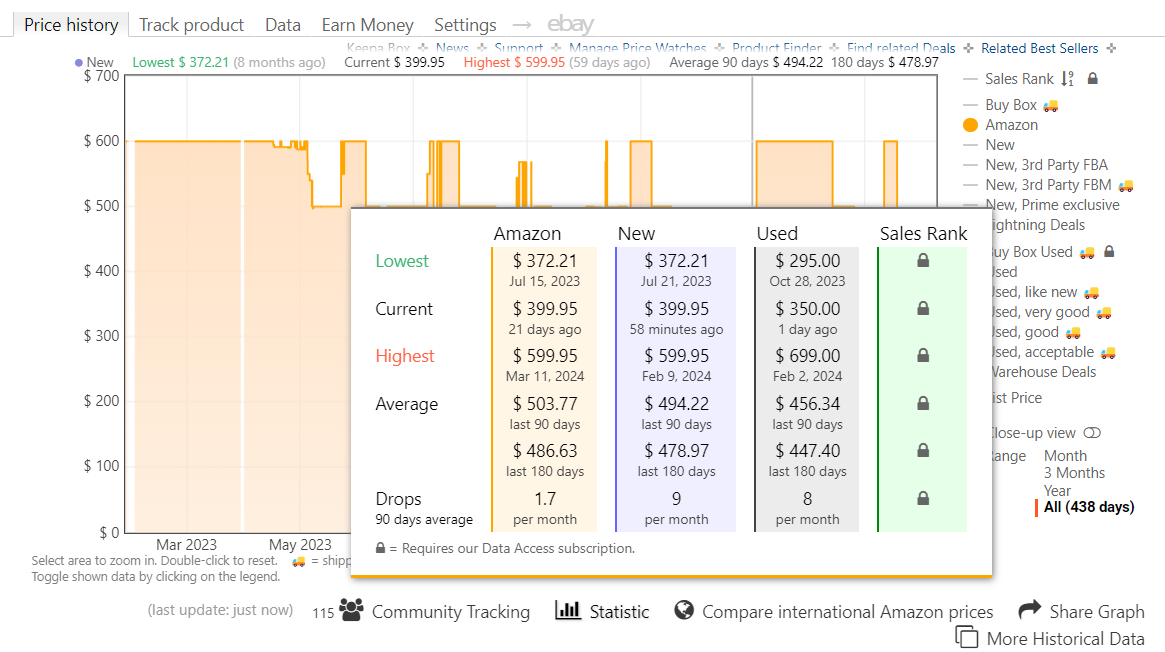Toggle the Amazon price series in legend

click(1011, 125)
